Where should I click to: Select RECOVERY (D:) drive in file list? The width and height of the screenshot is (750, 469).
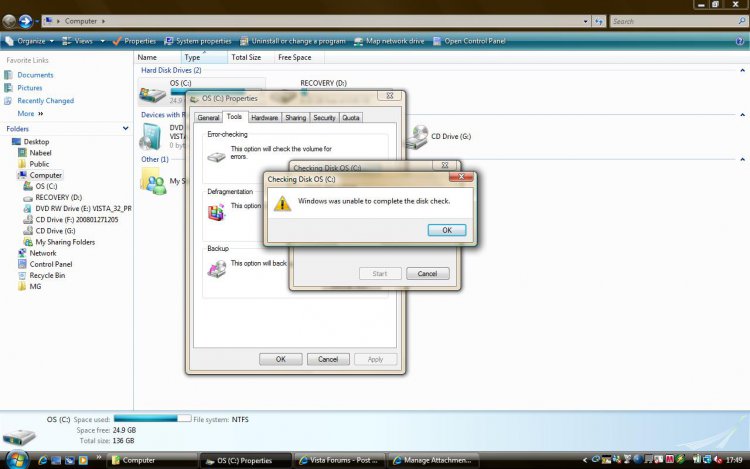tap(323, 83)
